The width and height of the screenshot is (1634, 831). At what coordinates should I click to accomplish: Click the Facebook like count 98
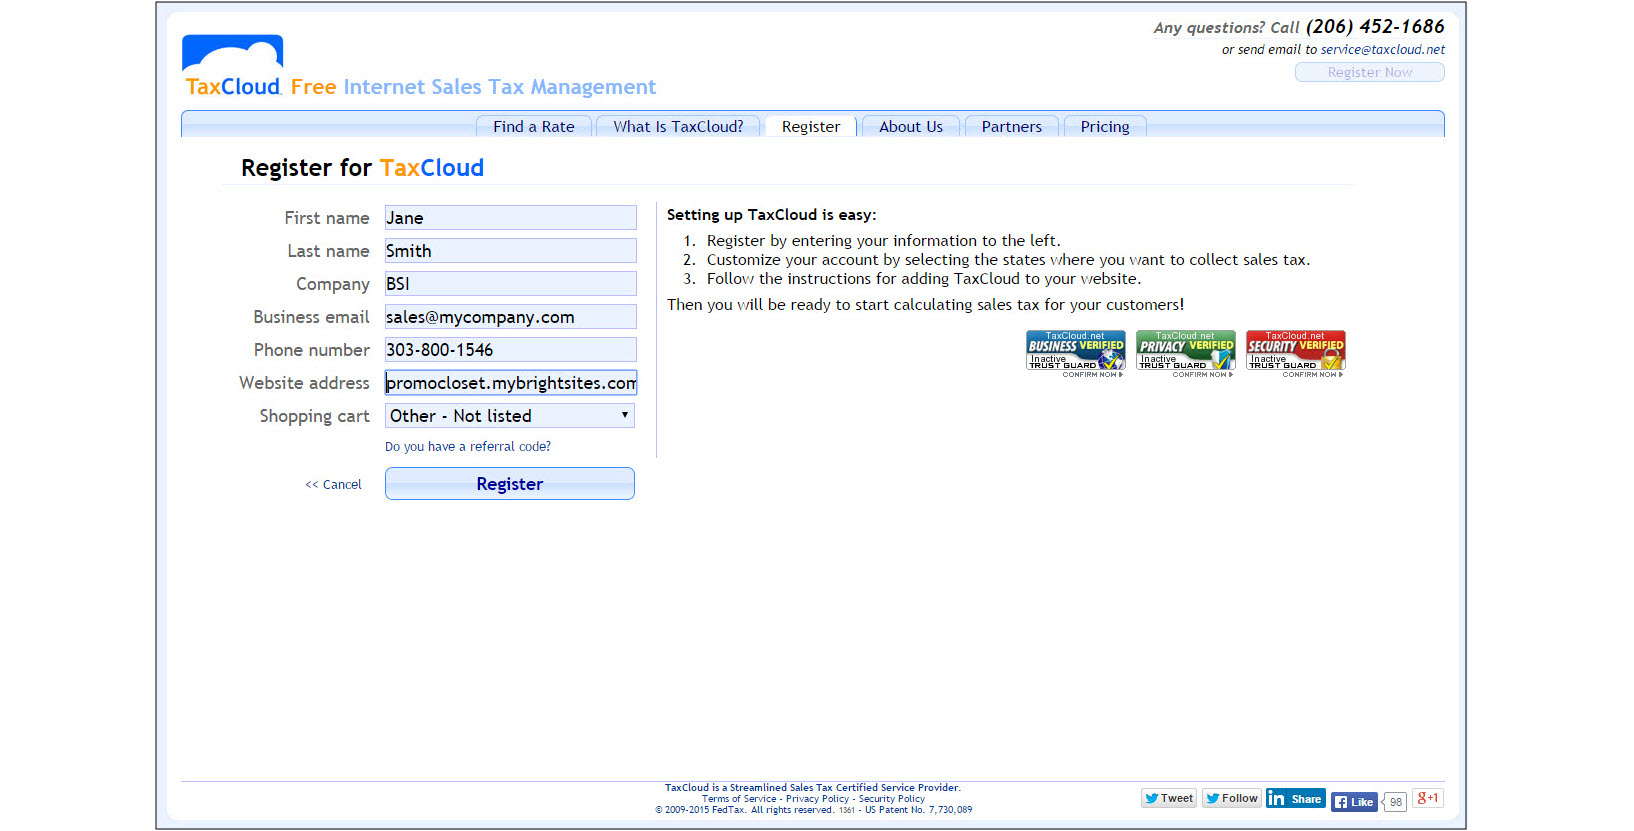point(1396,802)
